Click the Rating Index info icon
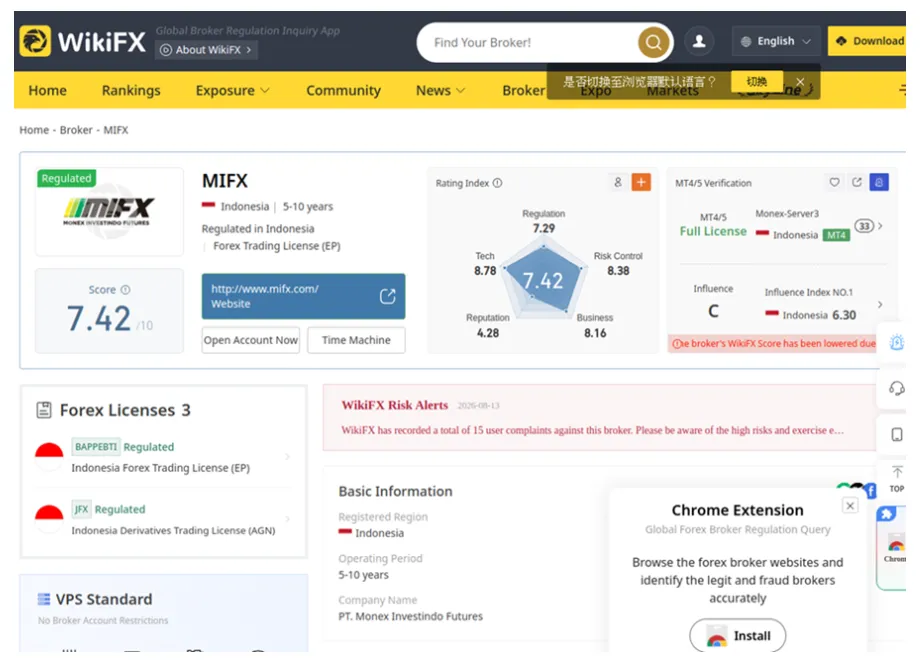 pos(498,183)
